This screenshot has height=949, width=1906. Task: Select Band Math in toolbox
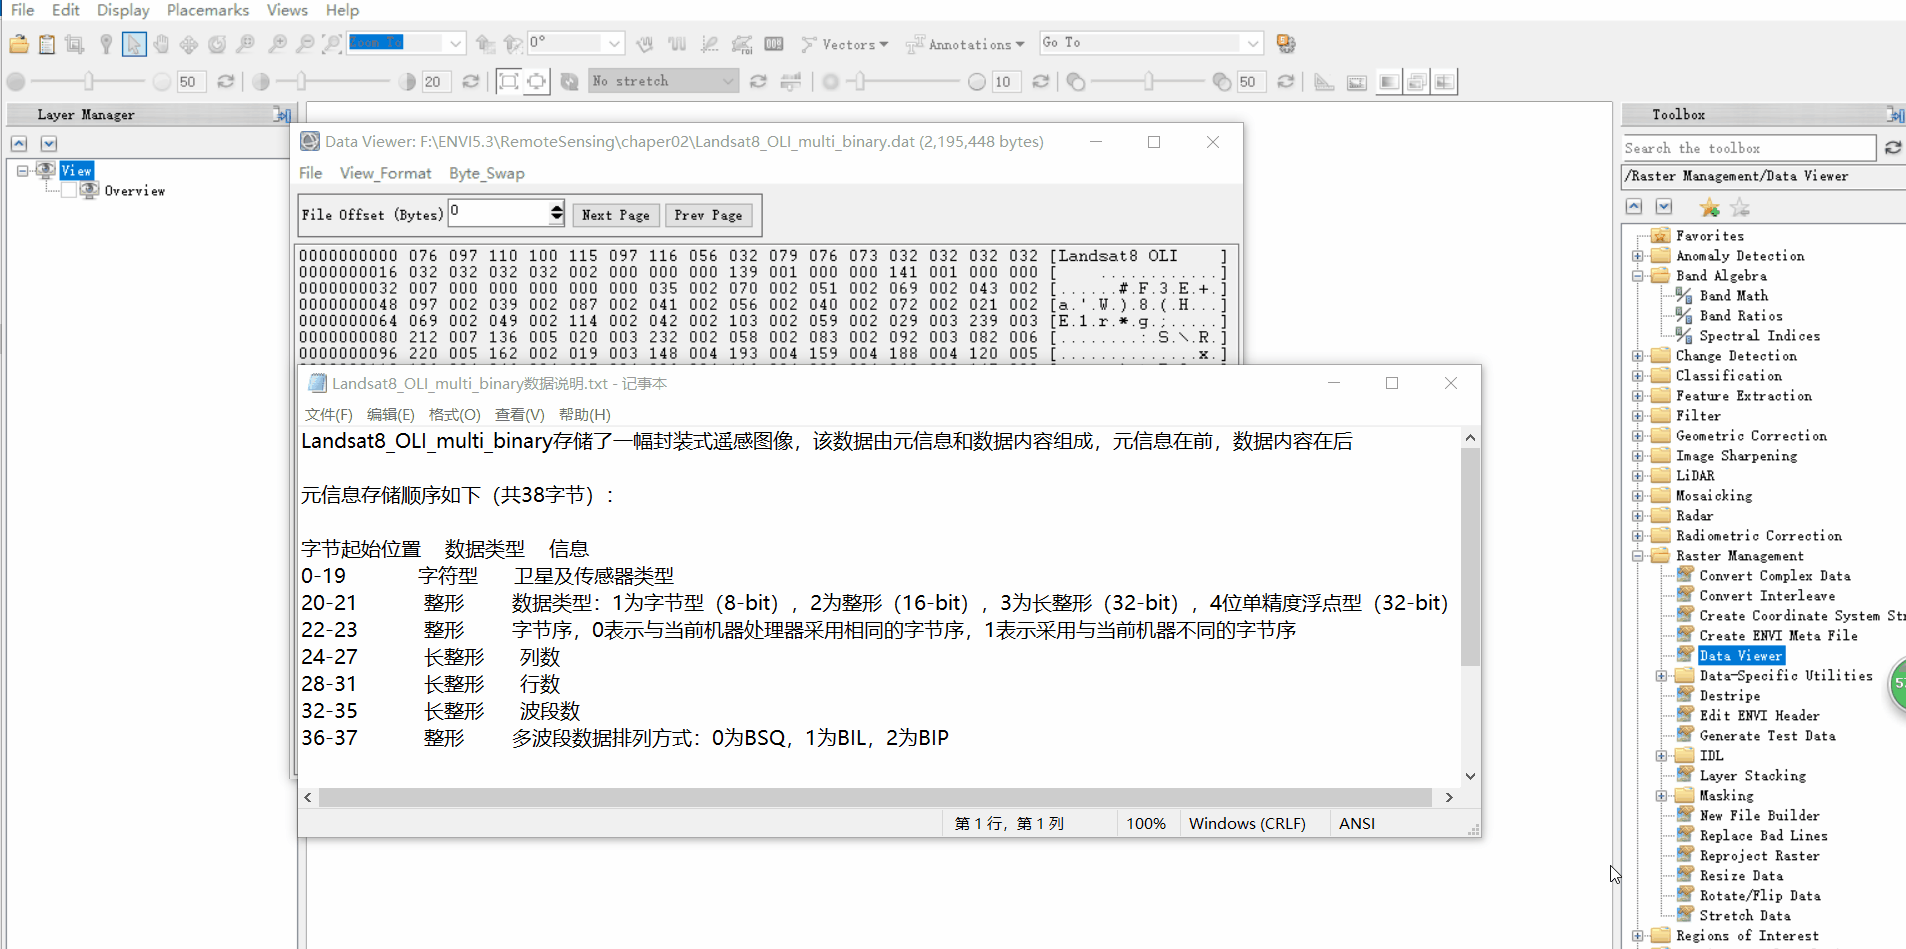coord(1733,296)
